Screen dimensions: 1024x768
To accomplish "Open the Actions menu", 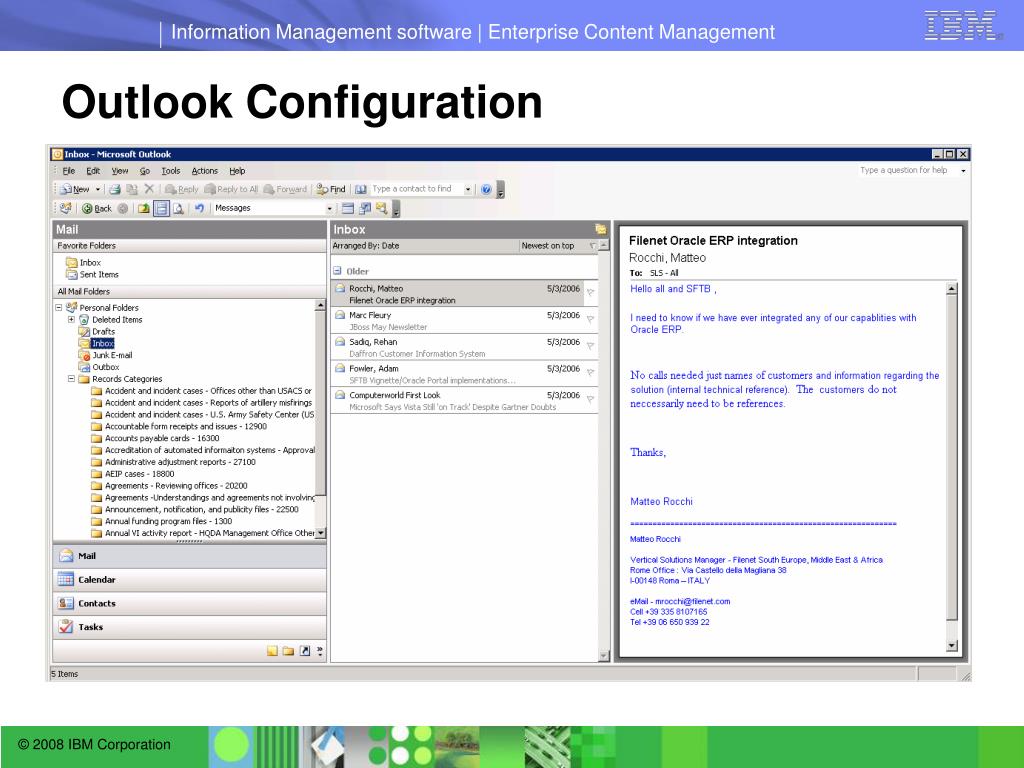I will [204, 171].
